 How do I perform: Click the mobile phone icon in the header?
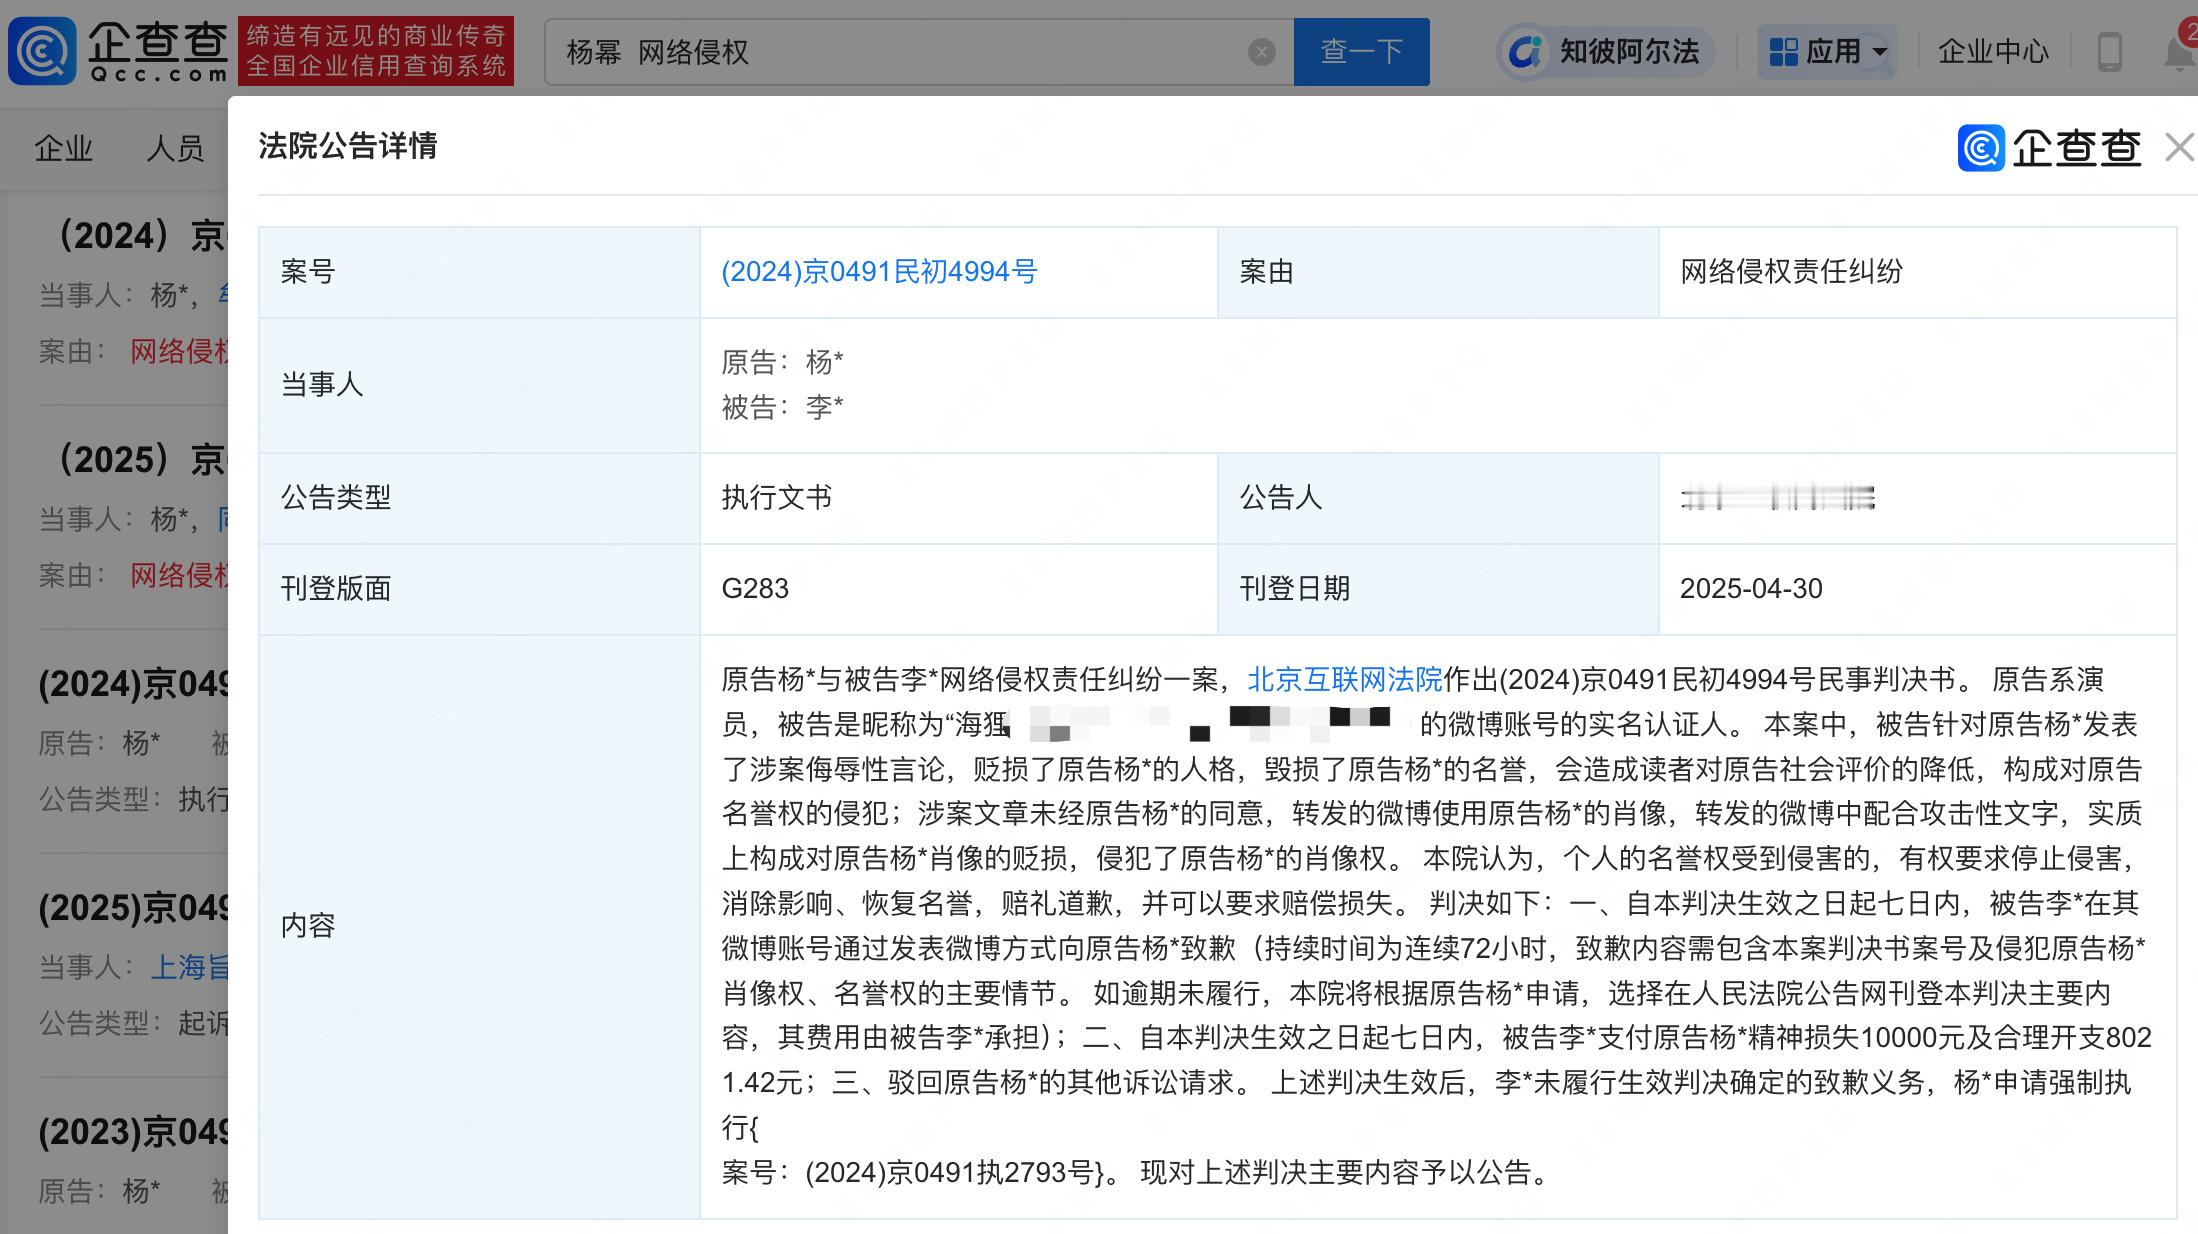click(x=2109, y=52)
